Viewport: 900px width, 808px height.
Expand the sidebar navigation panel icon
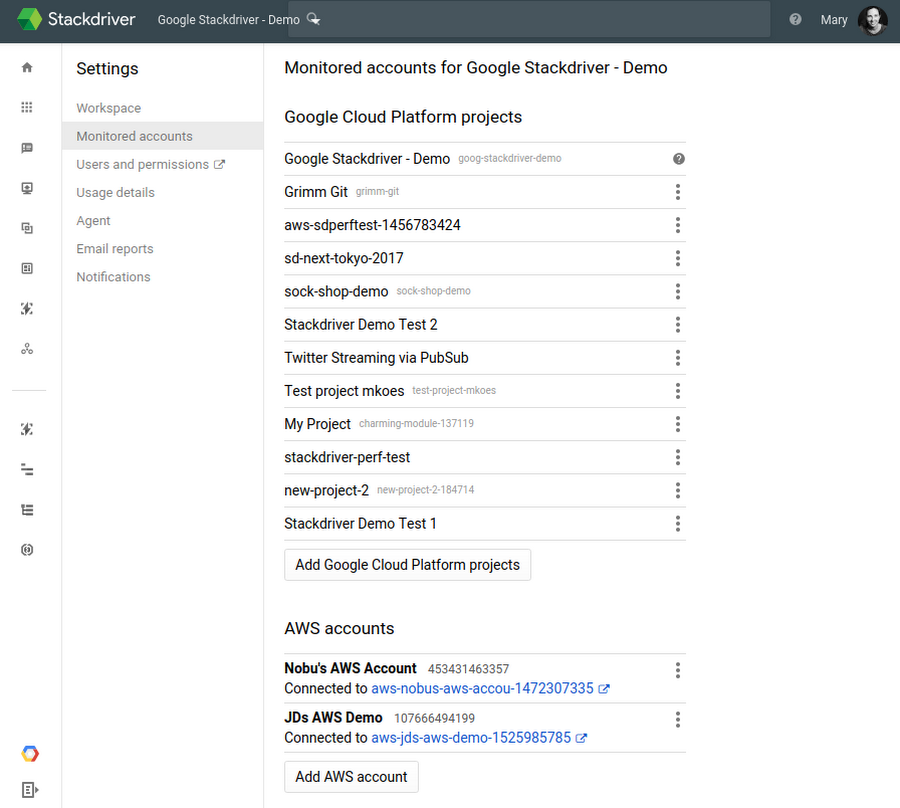coord(29,790)
